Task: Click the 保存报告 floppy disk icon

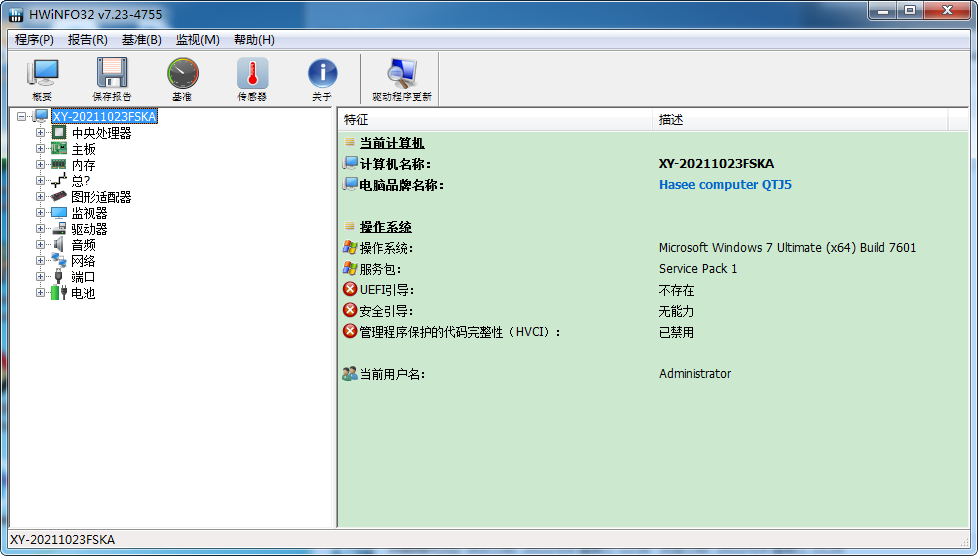Action: coord(112,73)
